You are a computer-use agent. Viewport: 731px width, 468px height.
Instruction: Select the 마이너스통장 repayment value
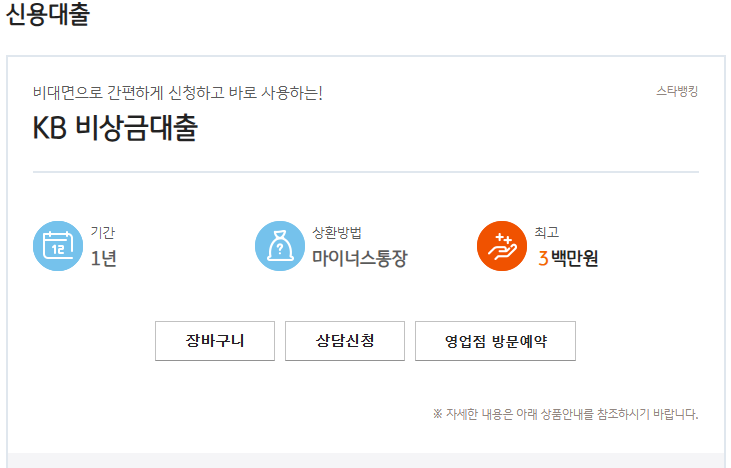point(360,259)
